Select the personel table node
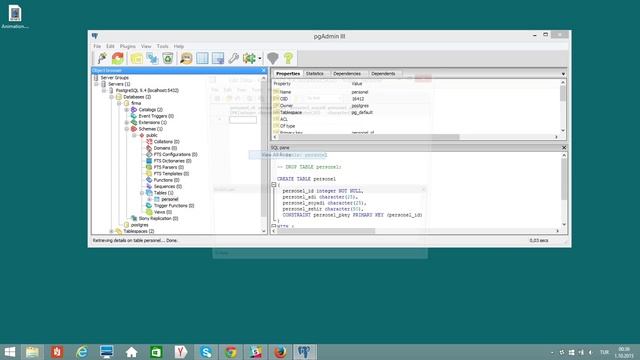 click(x=170, y=199)
